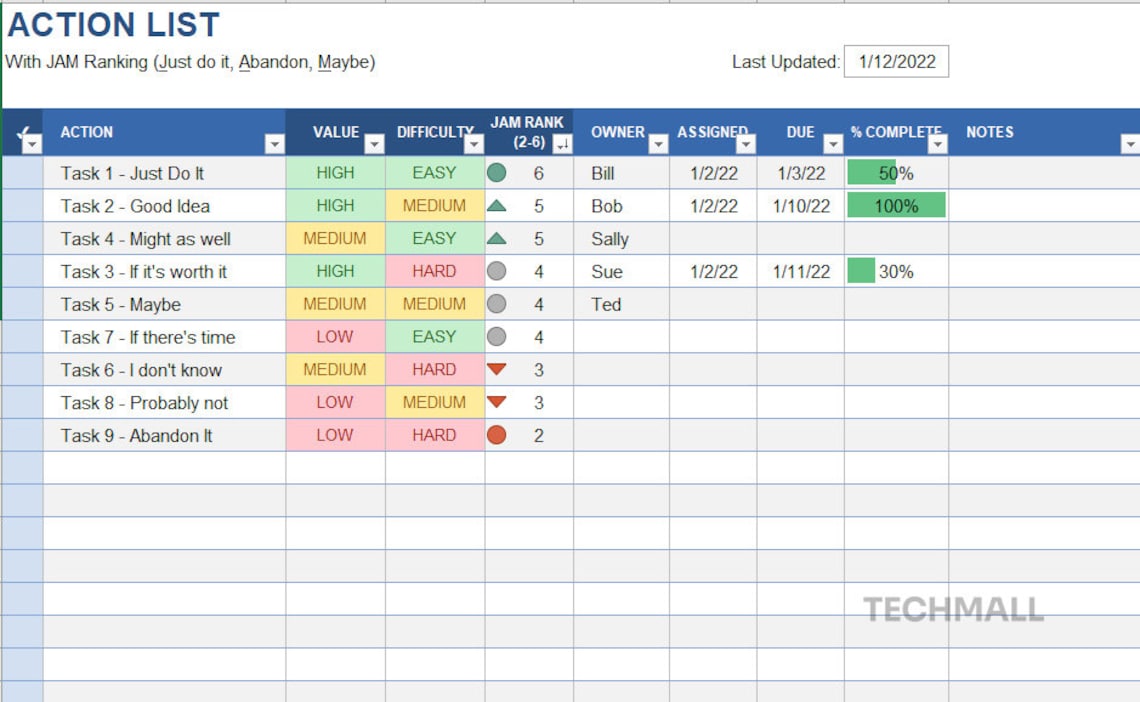Image resolution: width=1140 pixels, height=702 pixels.
Task: Select cell 'Task 6 - I don't know'
Action: pos(164,369)
